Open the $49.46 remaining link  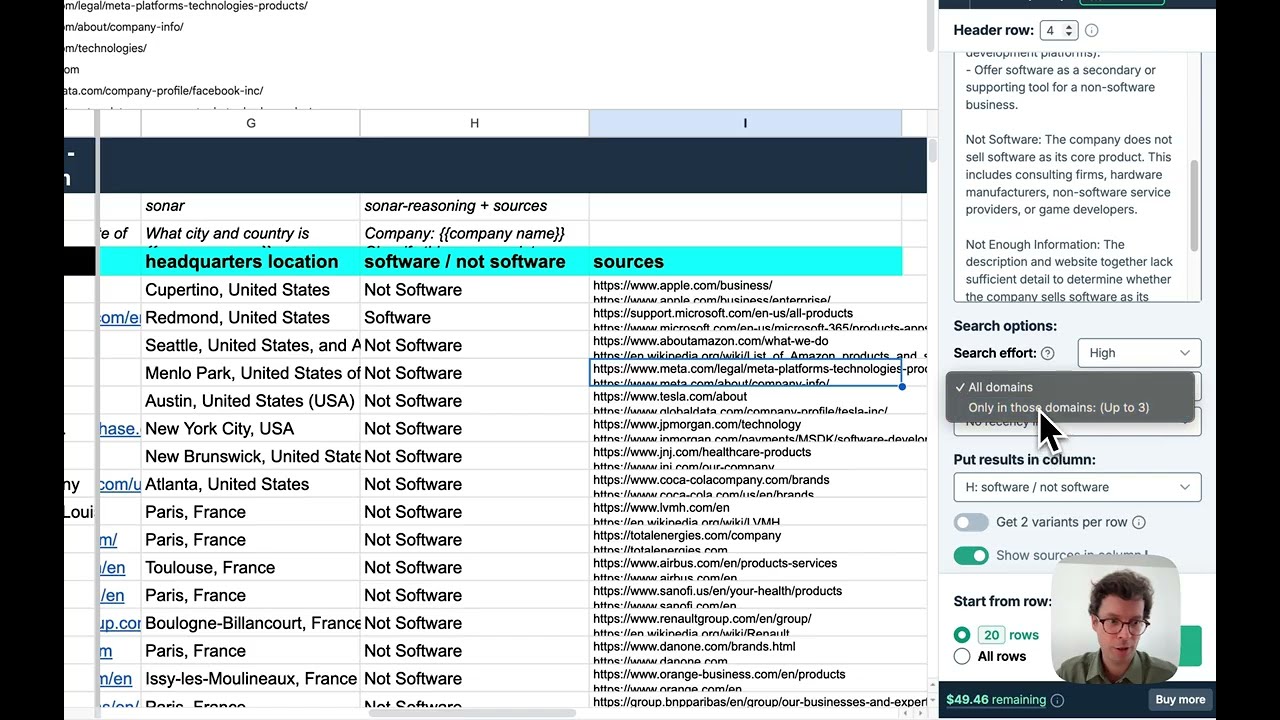point(996,700)
